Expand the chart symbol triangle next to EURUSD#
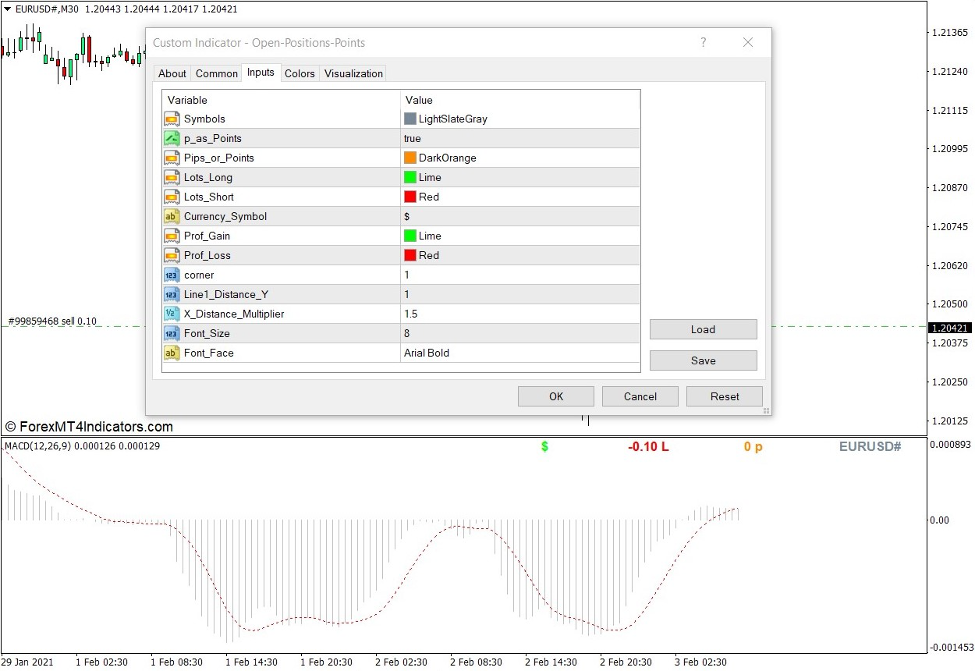The height and width of the screenshot is (672, 977). 8,9
